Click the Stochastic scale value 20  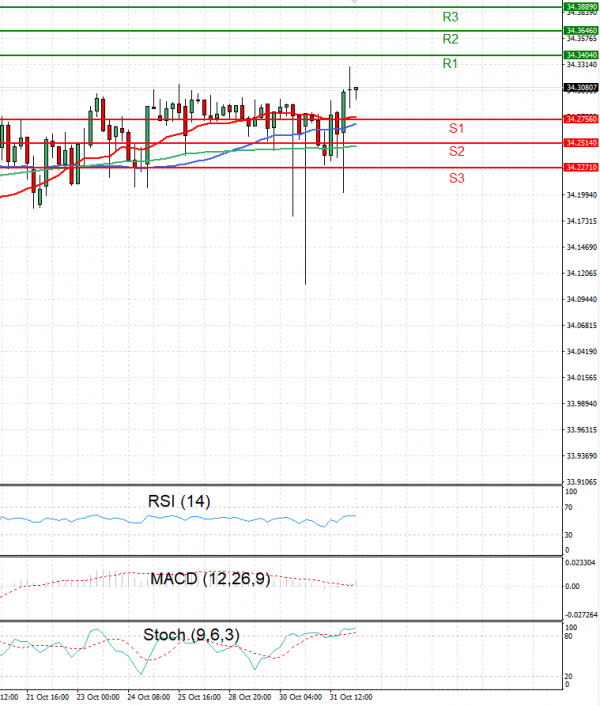click(x=569, y=676)
